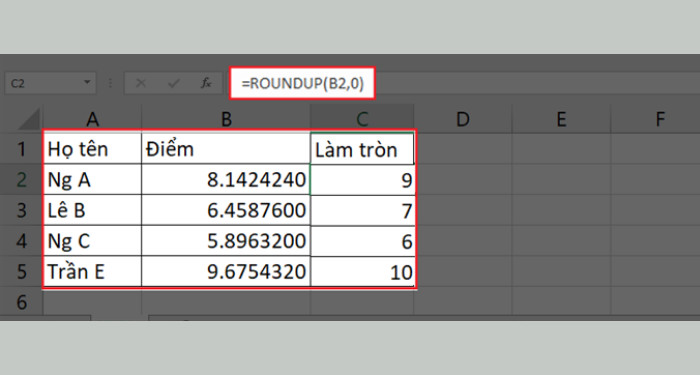Select row 2 header
Image resolution: width=700 pixels, height=375 pixels.
tap(21, 179)
